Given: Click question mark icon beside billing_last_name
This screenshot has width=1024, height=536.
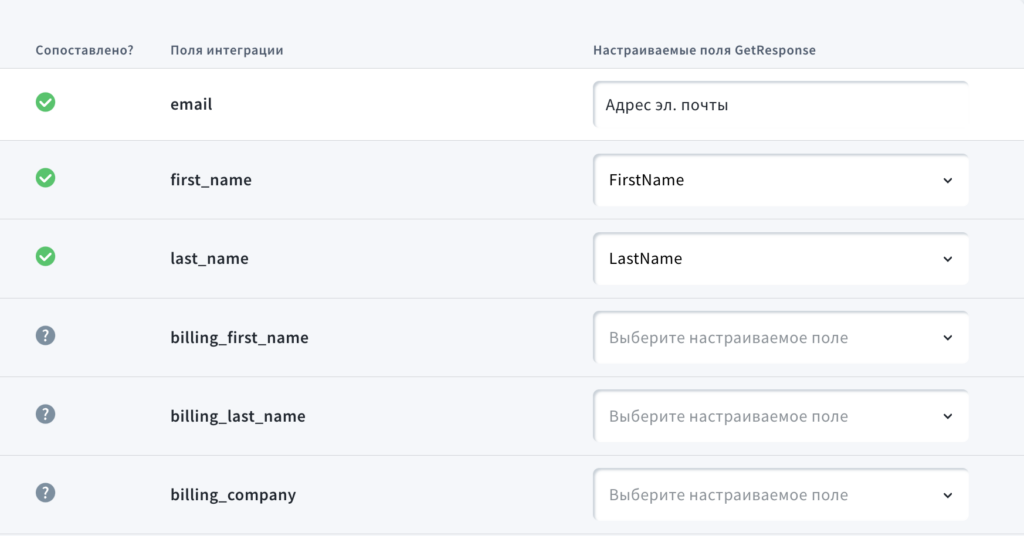Looking at the screenshot, I should point(45,414).
